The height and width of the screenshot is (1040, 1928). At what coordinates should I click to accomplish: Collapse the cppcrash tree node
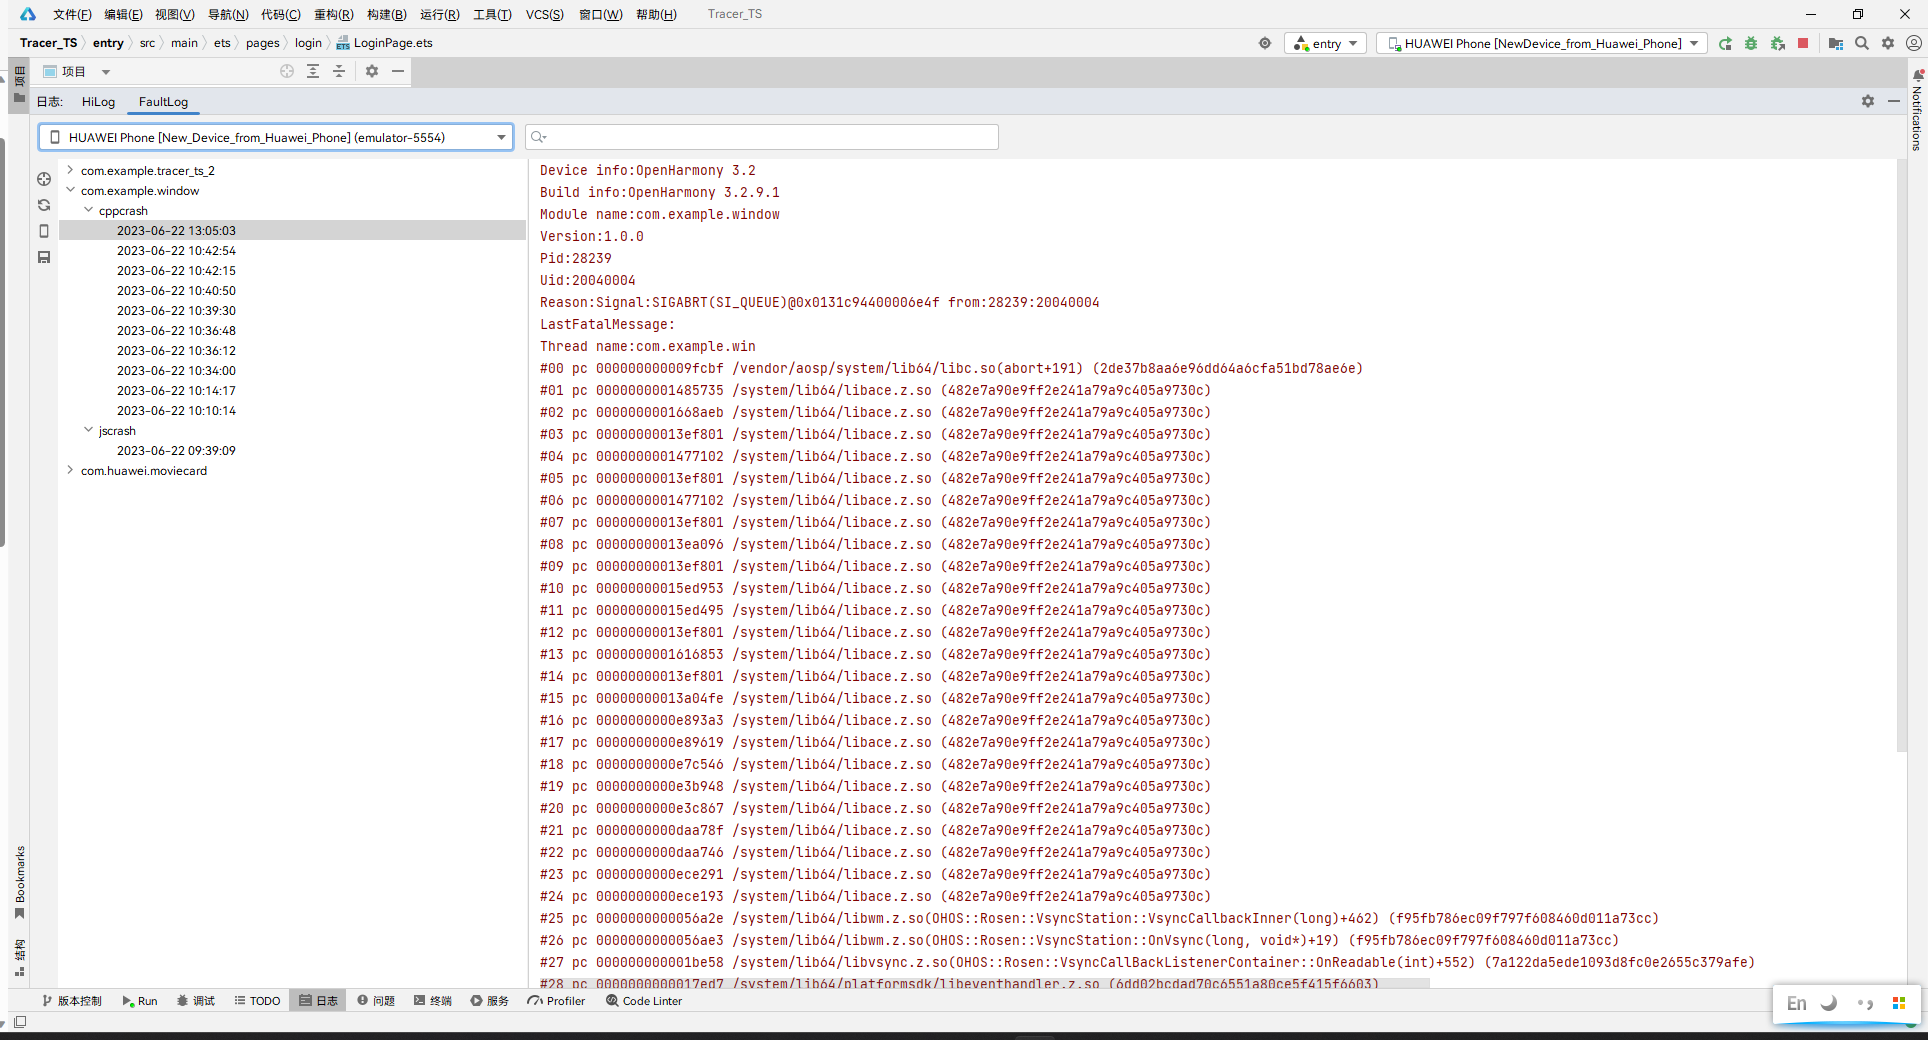coord(88,210)
